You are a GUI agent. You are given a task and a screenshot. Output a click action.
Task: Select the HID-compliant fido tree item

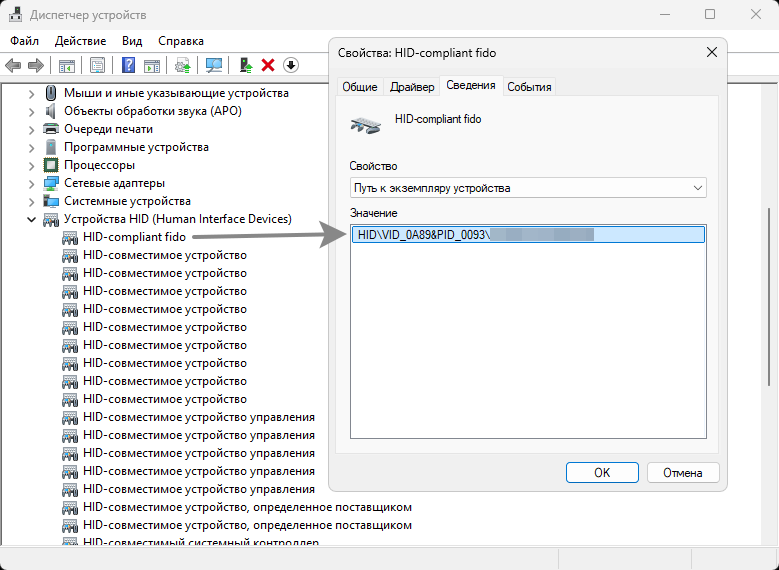pyautogui.click(x=134, y=237)
